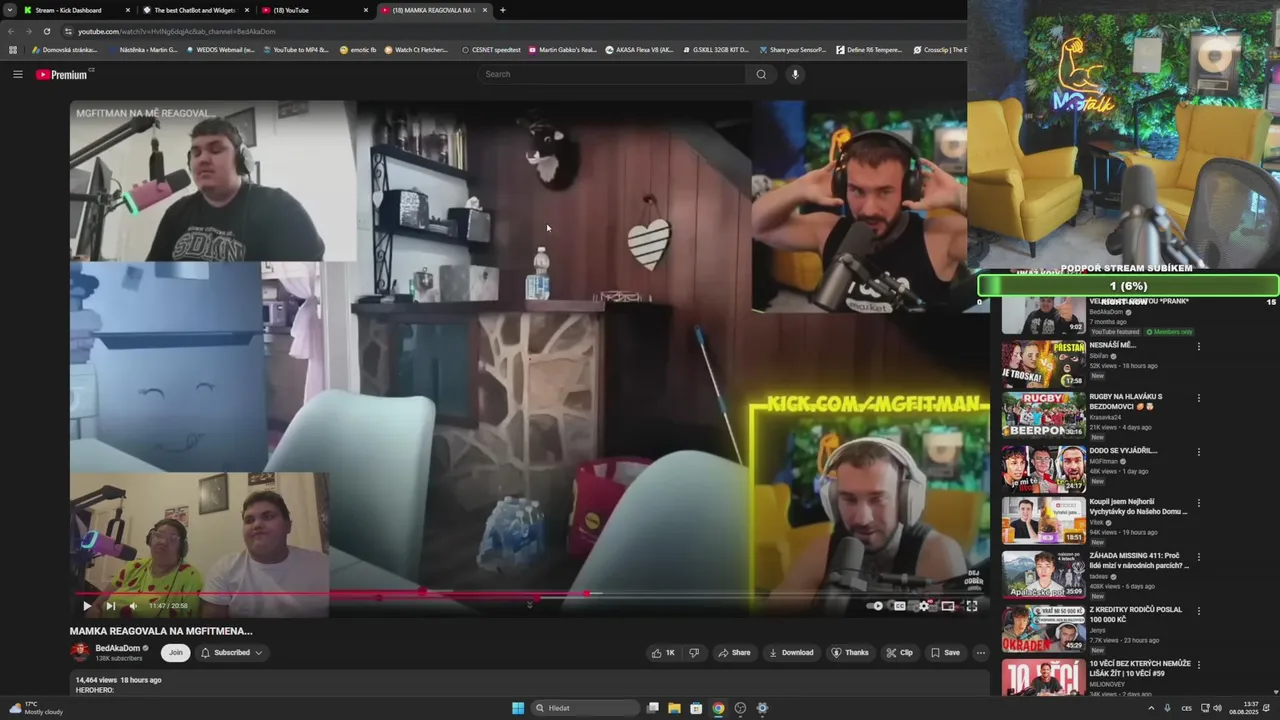Toggle closed captions on the video
Image resolution: width=1280 pixels, height=720 pixels.
(x=900, y=605)
